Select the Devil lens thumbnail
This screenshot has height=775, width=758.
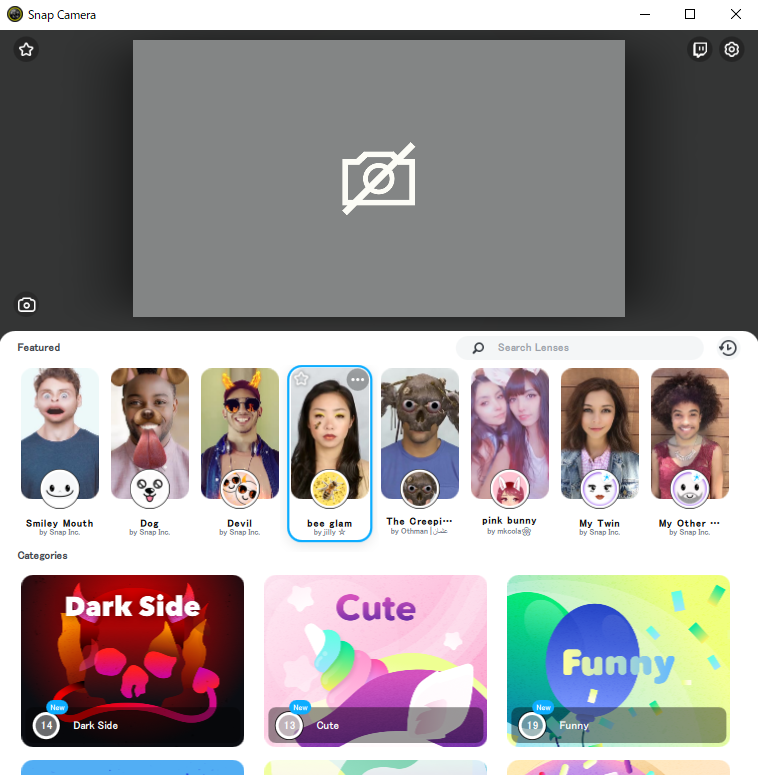point(240,433)
